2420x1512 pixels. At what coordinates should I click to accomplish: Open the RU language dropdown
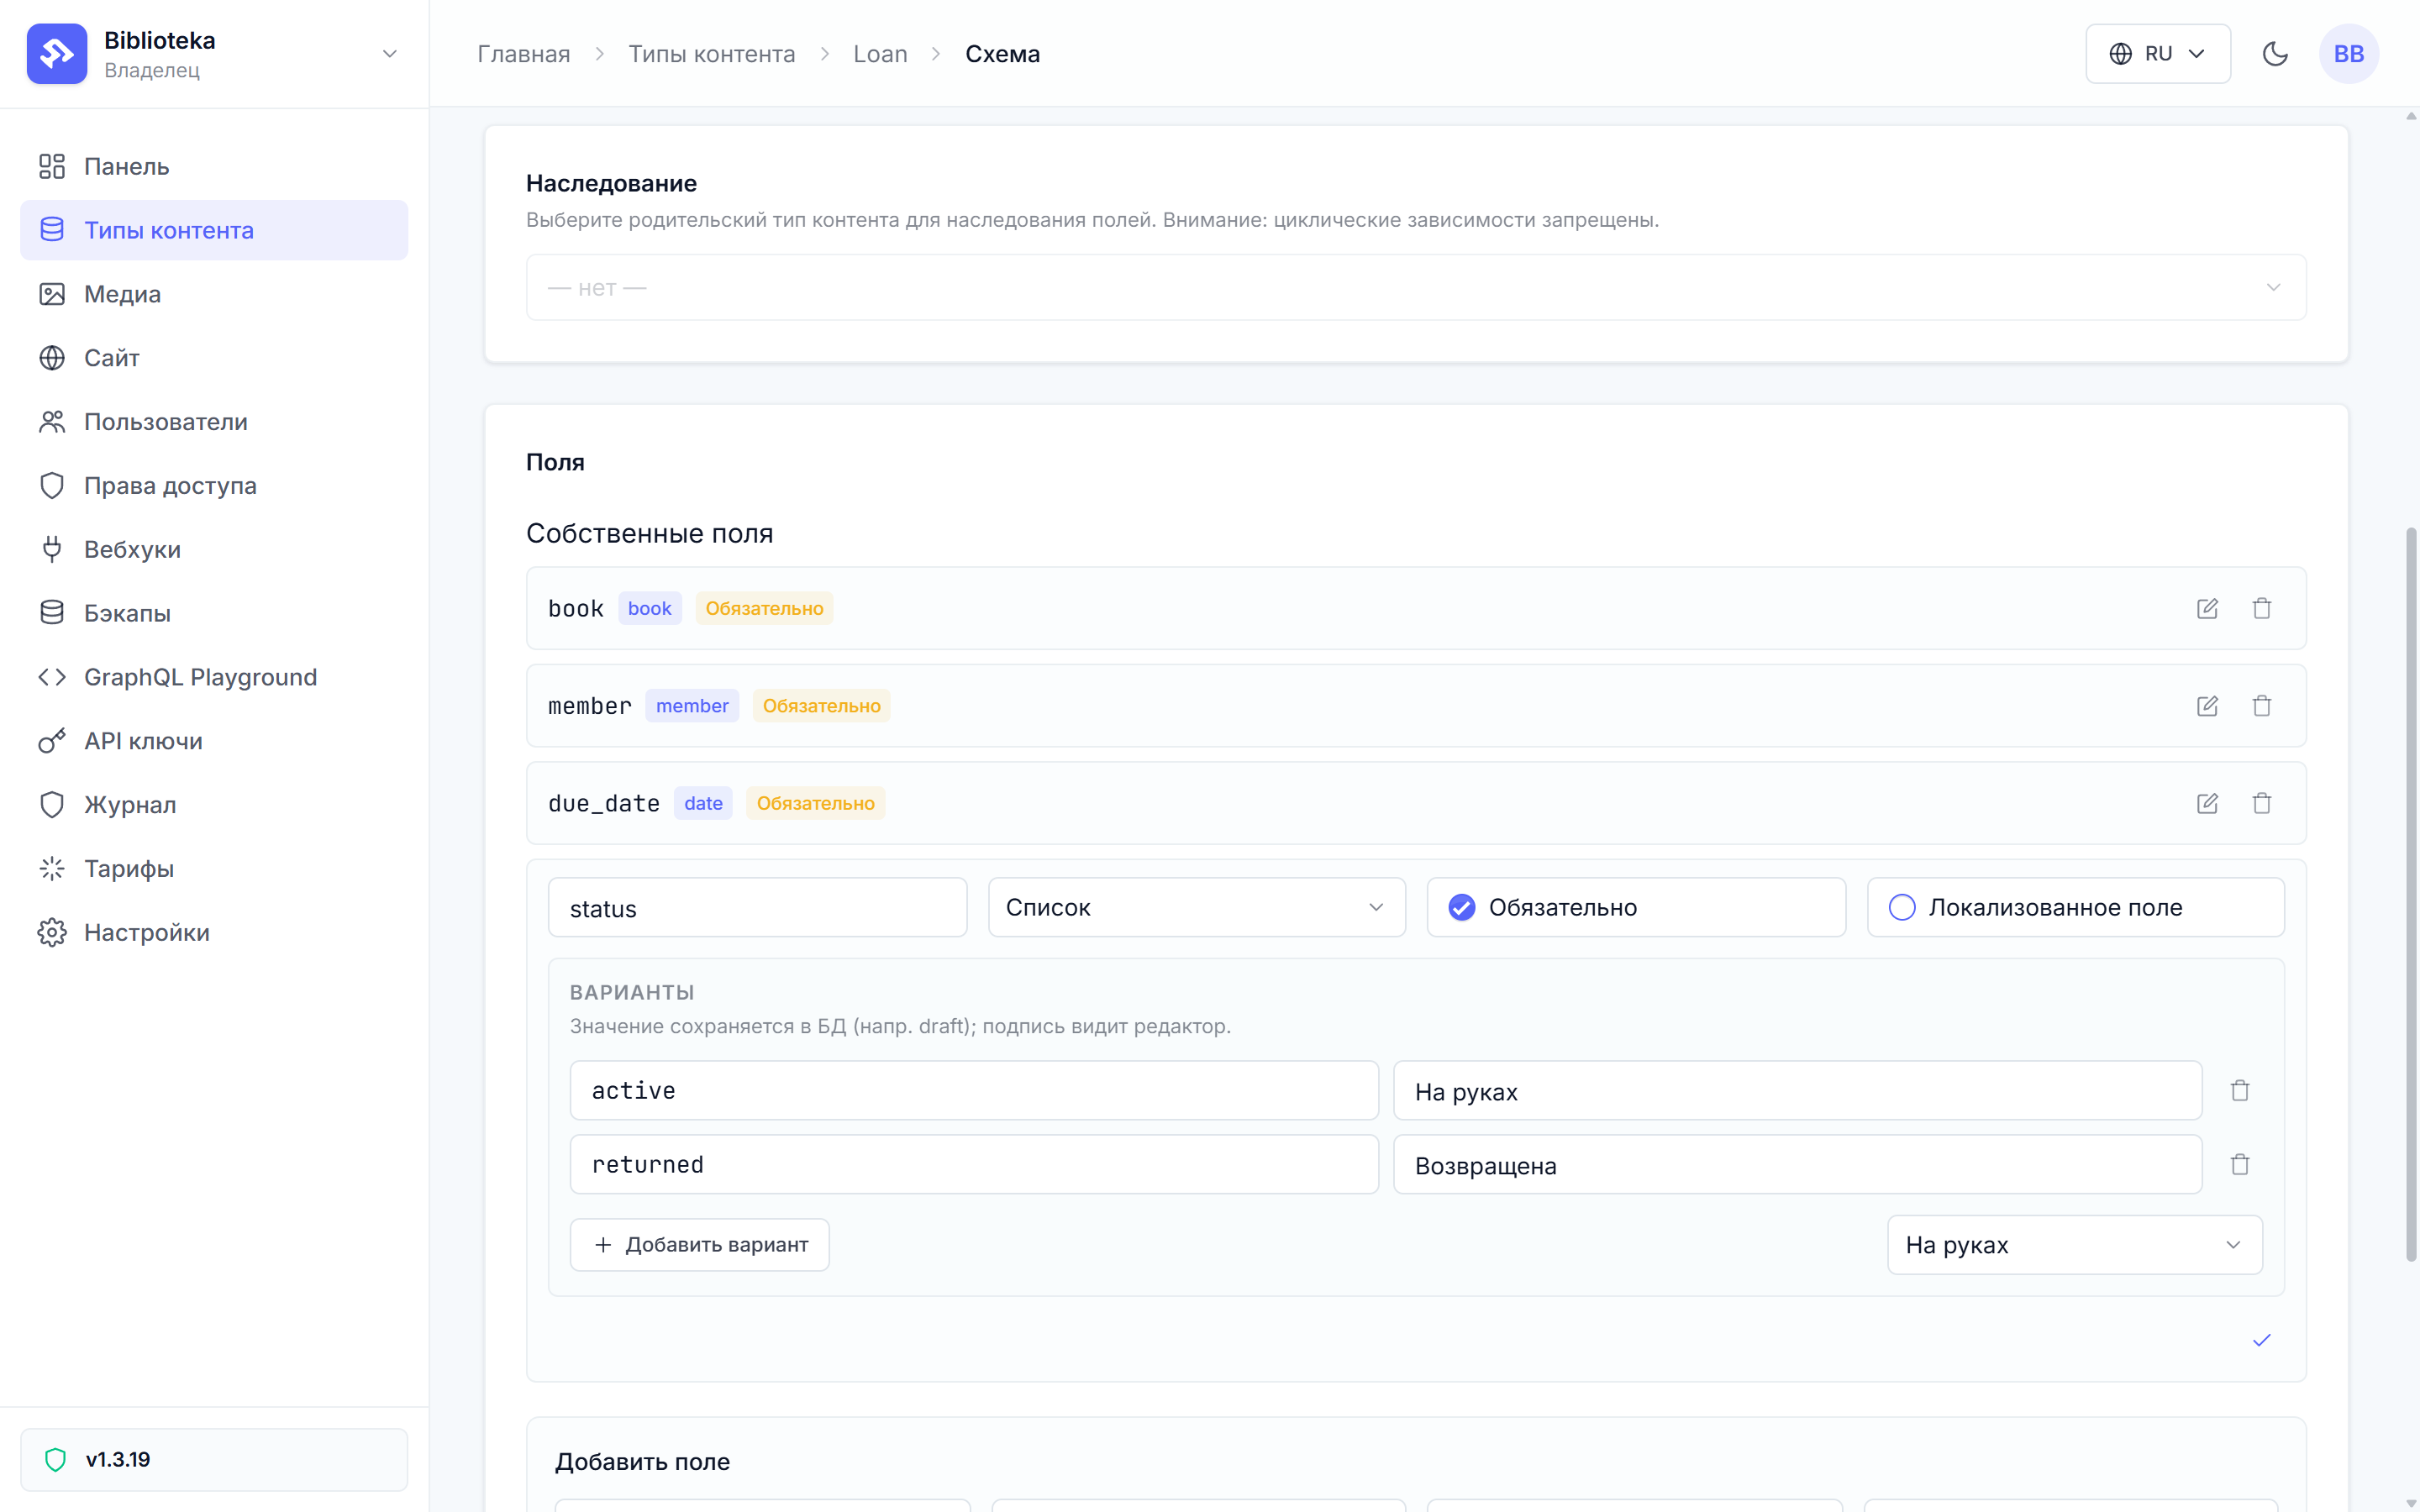2158,54
